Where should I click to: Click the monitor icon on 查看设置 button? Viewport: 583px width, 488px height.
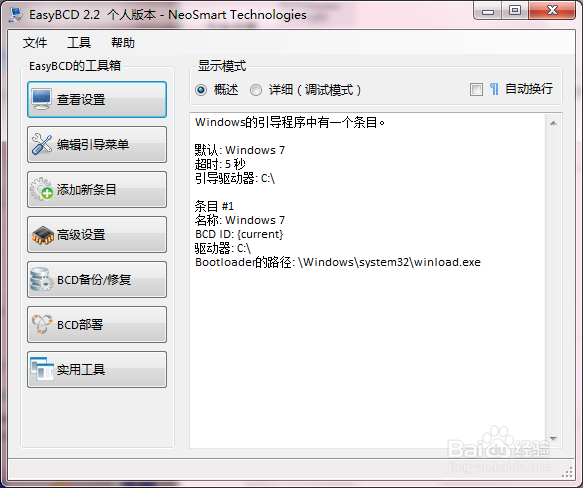click(41, 99)
